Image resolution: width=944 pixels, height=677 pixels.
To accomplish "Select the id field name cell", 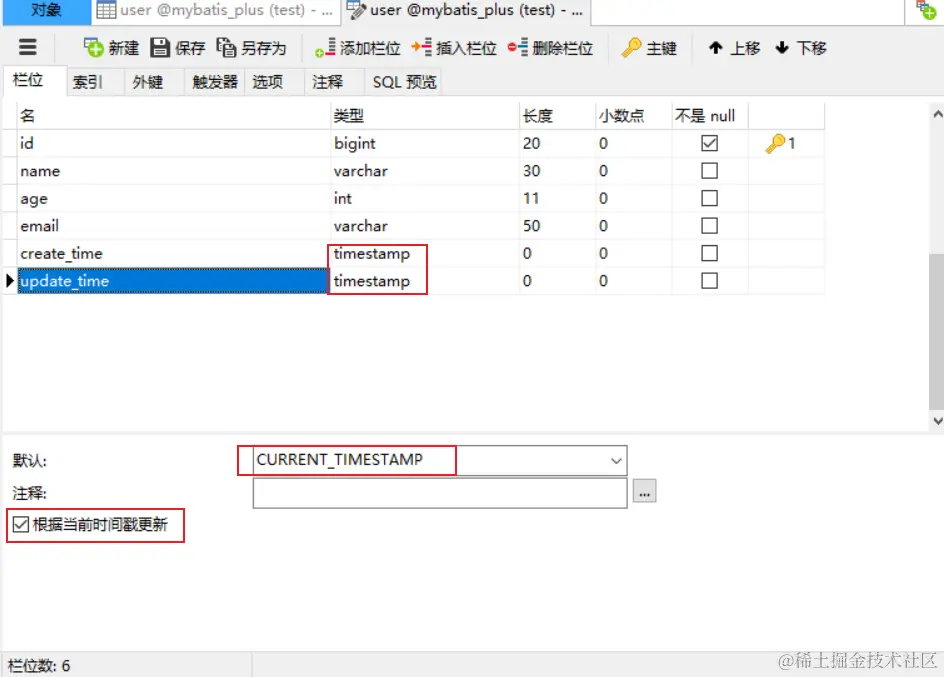I will tap(173, 143).
